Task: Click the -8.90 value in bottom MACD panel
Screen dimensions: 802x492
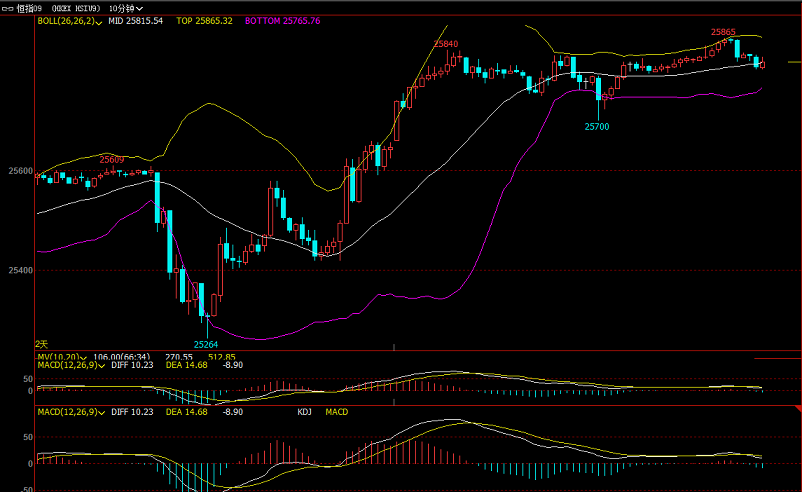Action: click(233, 412)
